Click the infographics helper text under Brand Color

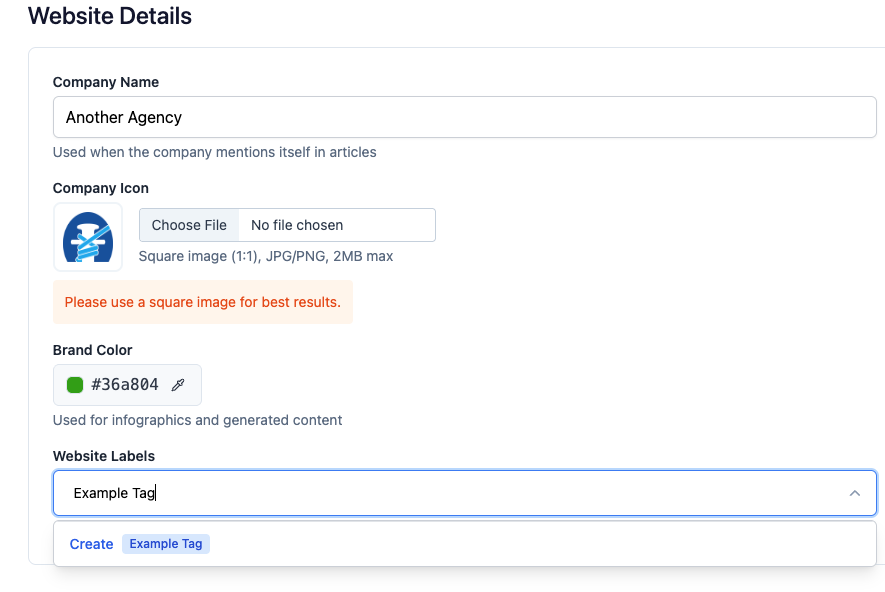click(198, 420)
